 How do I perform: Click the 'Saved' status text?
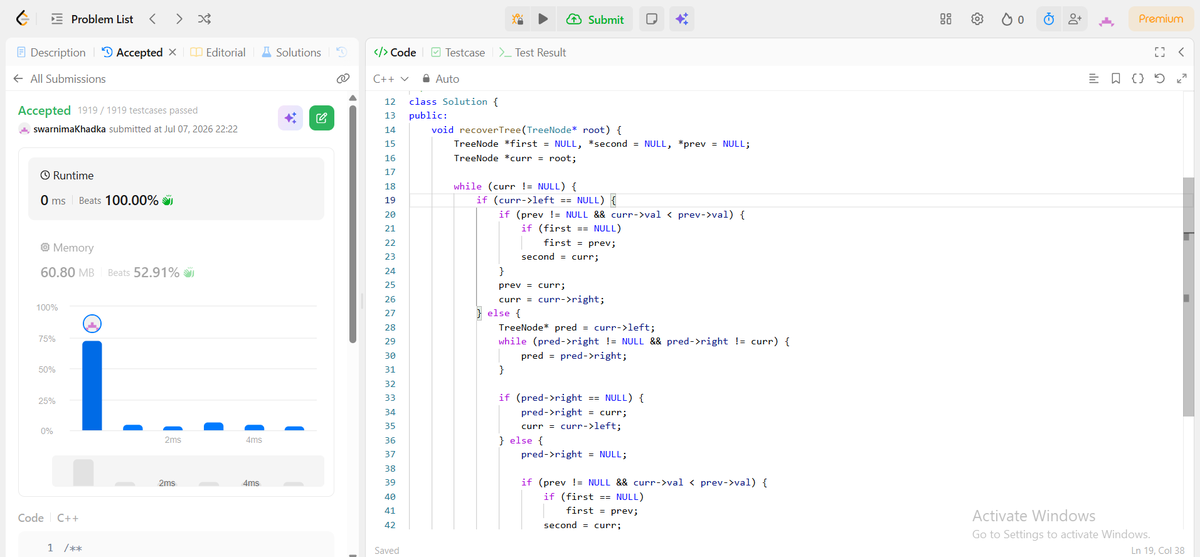(387, 550)
